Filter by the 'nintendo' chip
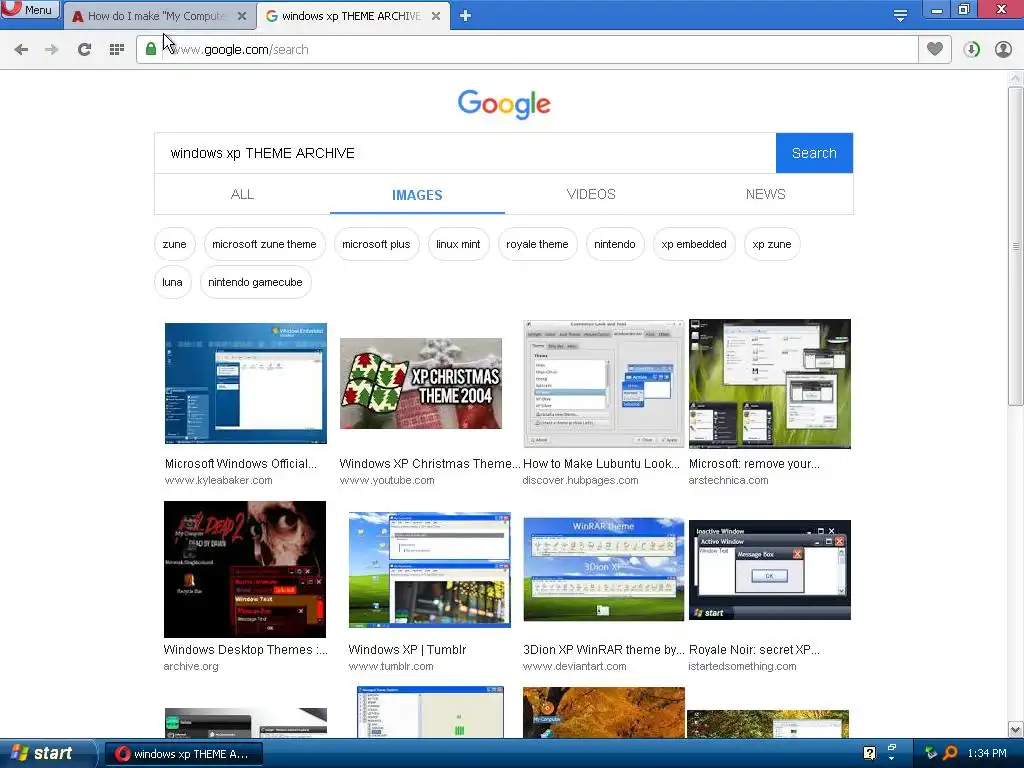 615,244
